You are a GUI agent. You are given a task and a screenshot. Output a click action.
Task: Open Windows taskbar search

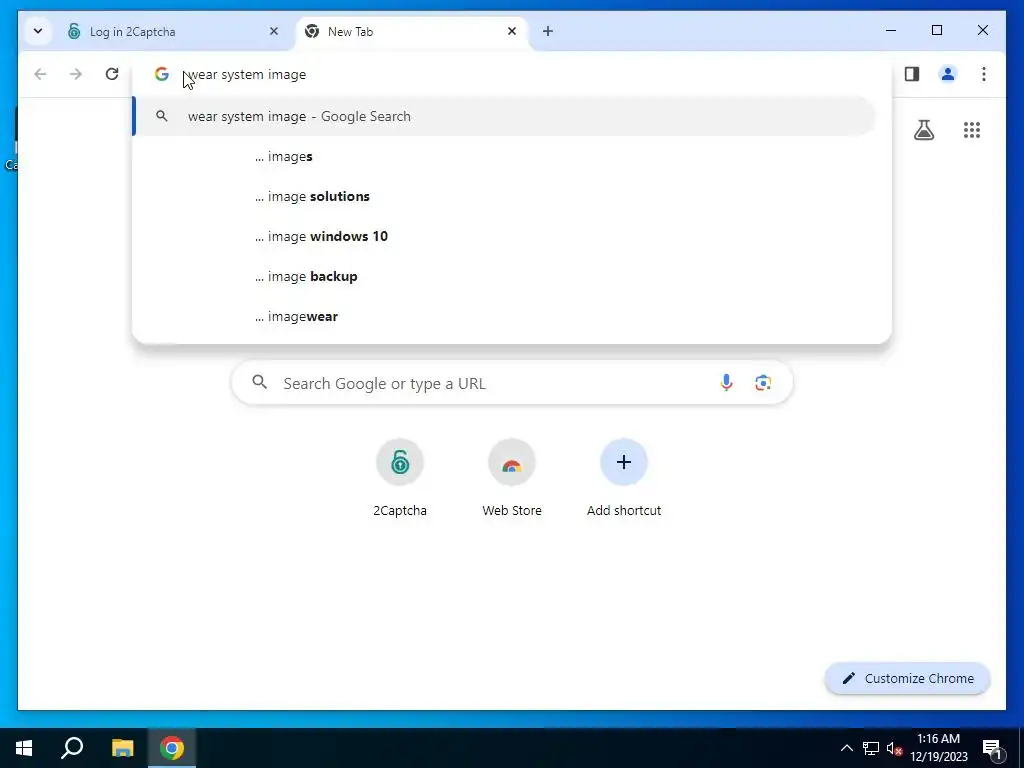pyautogui.click(x=72, y=748)
